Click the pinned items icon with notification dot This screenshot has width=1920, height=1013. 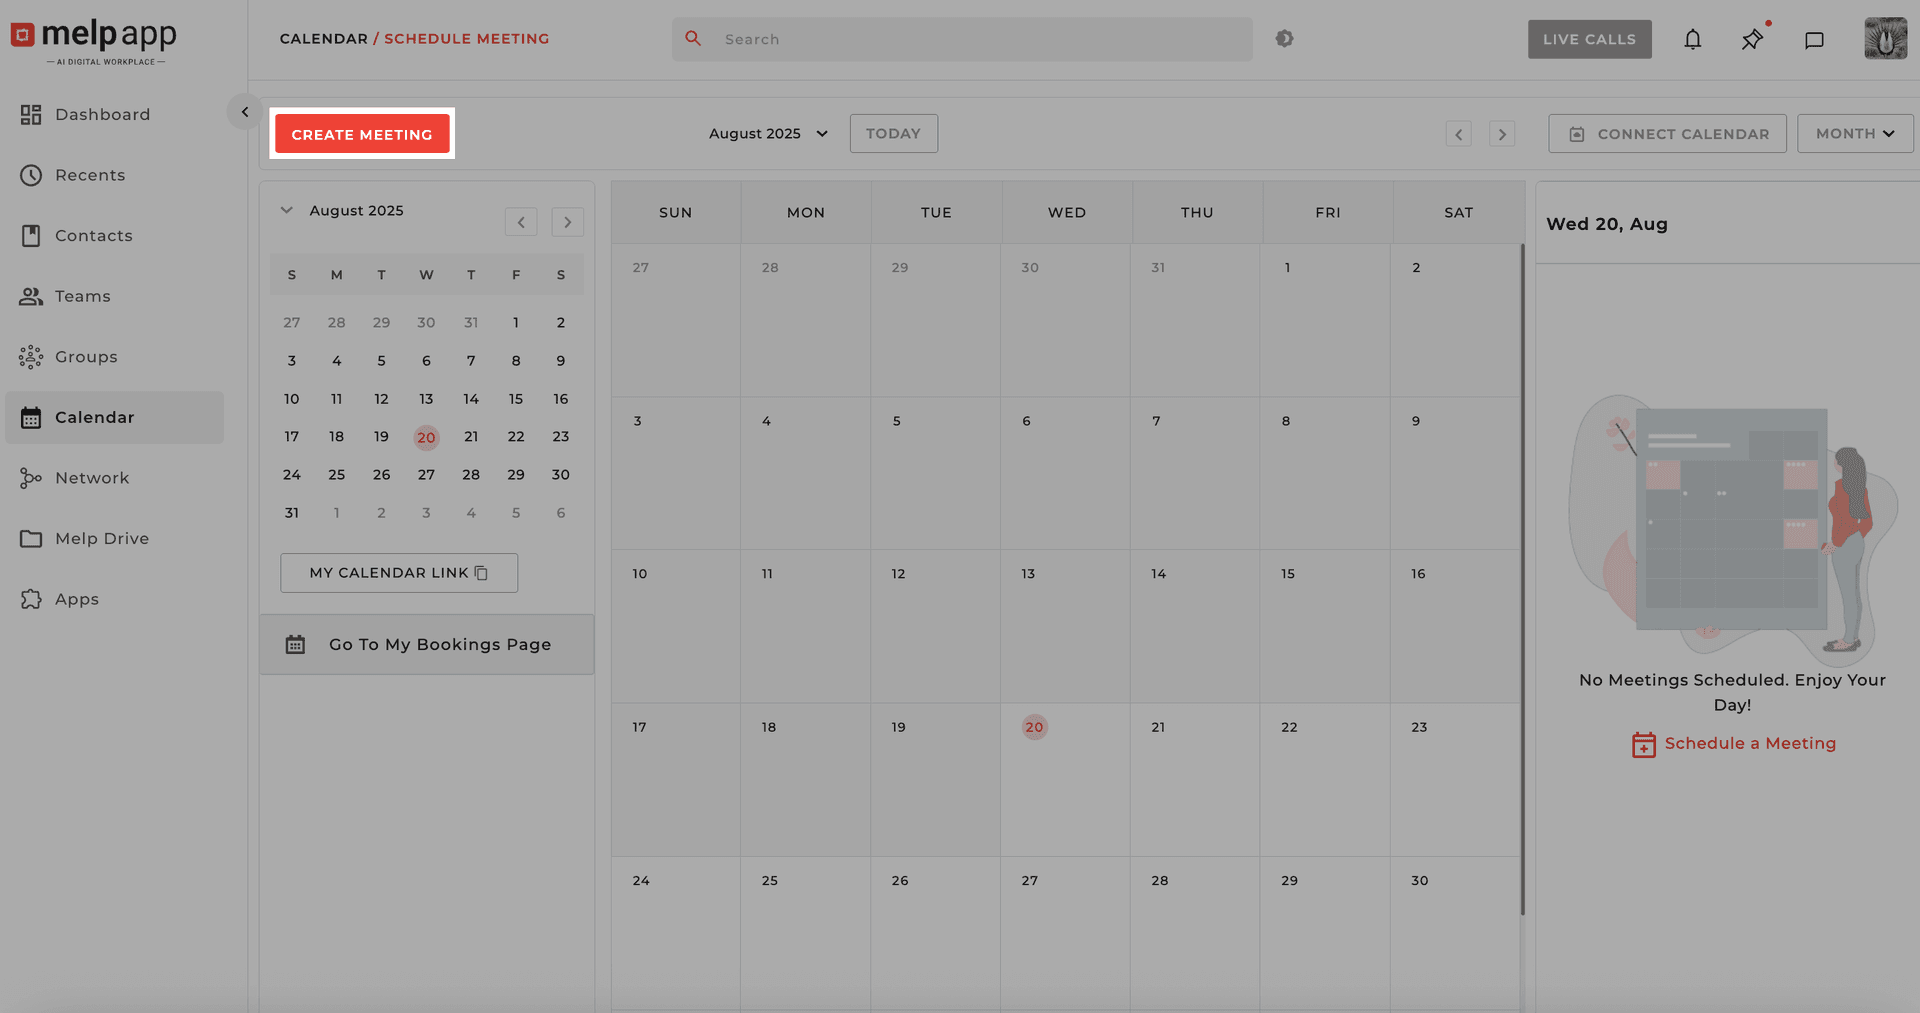click(x=1752, y=39)
